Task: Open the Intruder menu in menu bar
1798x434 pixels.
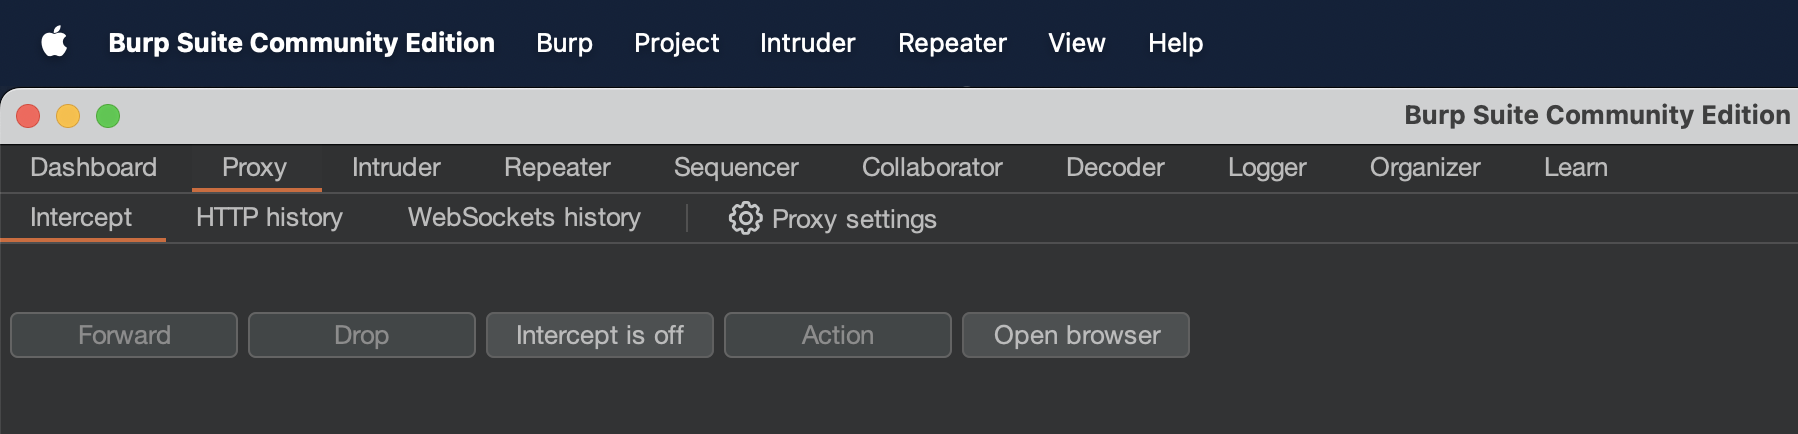Action: pyautogui.click(x=807, y=43)
